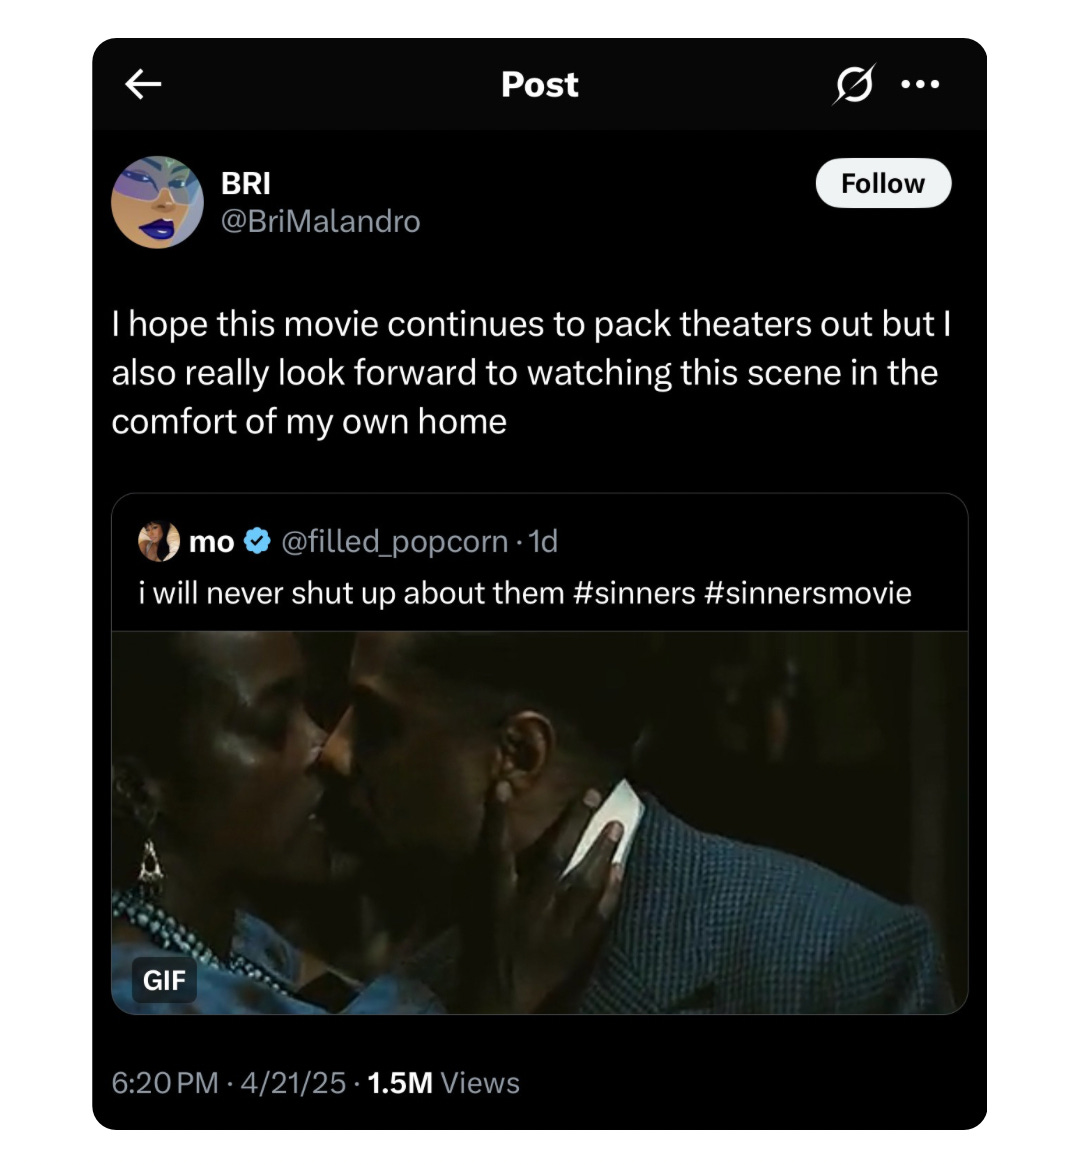The width and height of the screenshot is (1080, 1165).
Task: Click the GIF badge on the media
Action: (x=165, y=980)
